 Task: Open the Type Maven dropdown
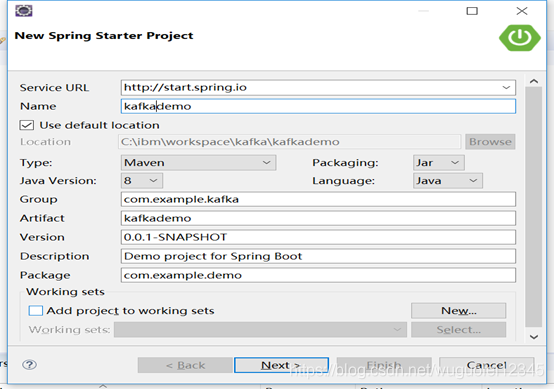point(198,163)
